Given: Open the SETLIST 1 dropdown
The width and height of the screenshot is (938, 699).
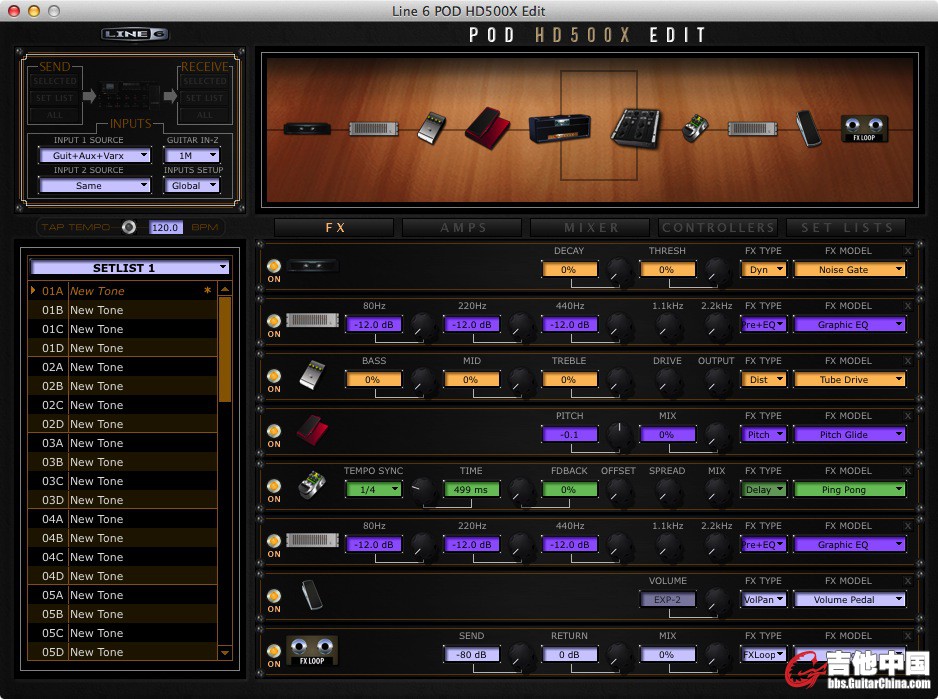Looking at the screenshot, I should pos(129,268).
